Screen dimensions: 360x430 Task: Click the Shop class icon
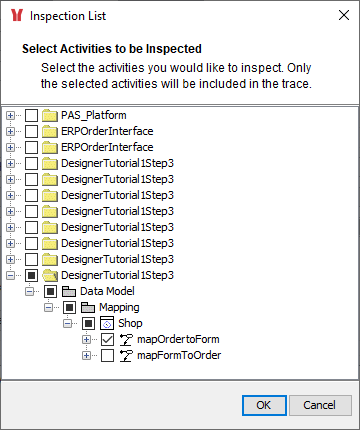[x=107, y=323]
